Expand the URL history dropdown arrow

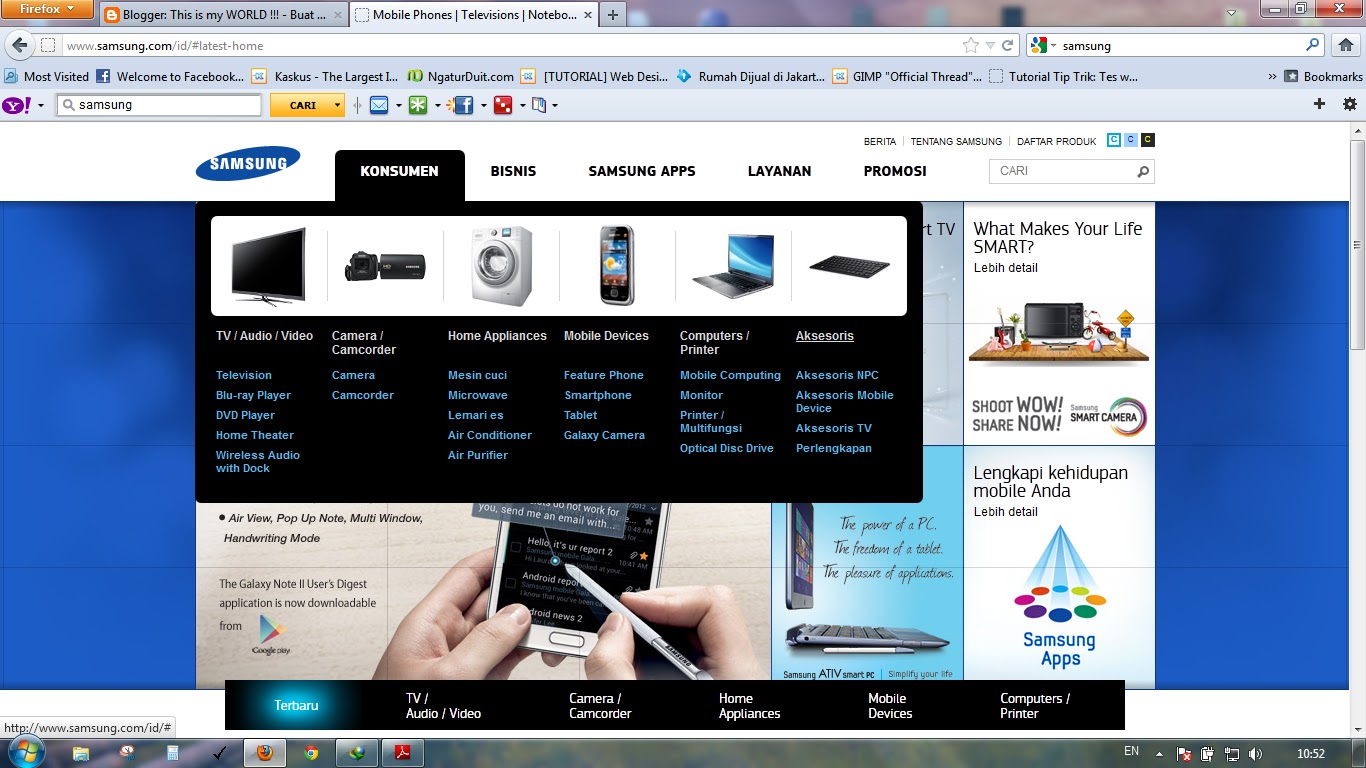990,45
